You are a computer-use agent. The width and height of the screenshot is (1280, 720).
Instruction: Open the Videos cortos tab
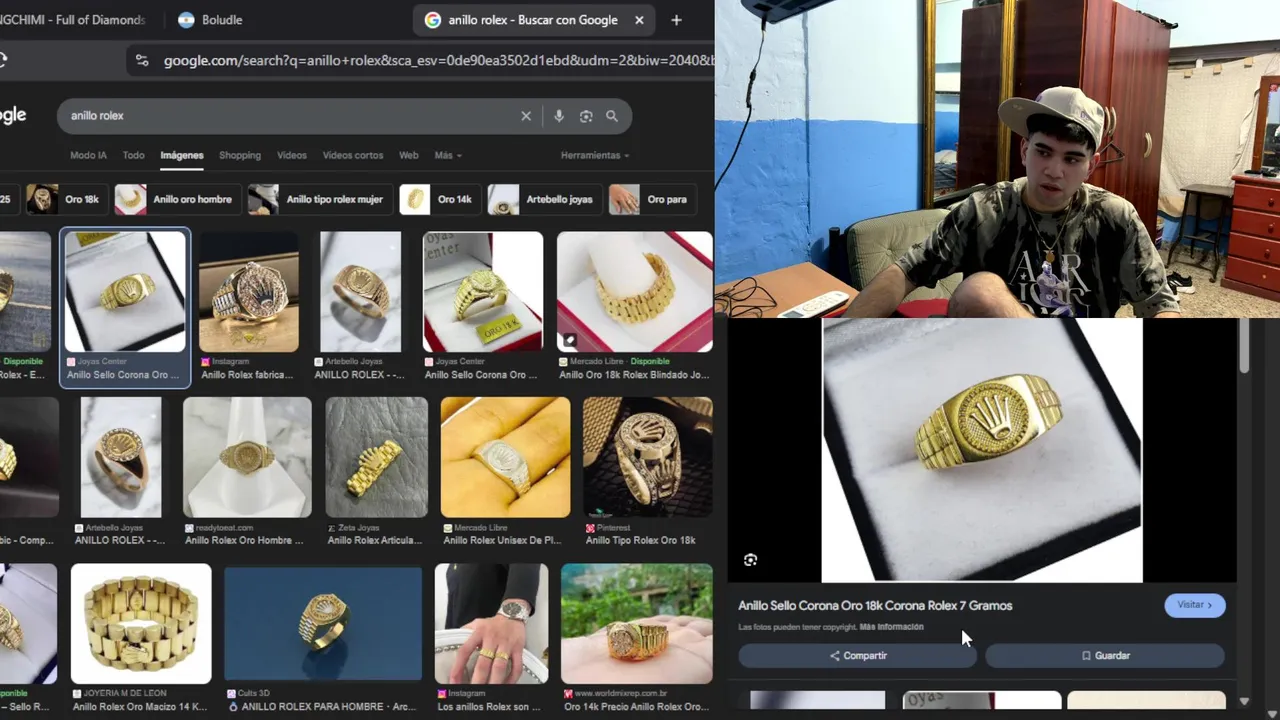pos(353,155)
